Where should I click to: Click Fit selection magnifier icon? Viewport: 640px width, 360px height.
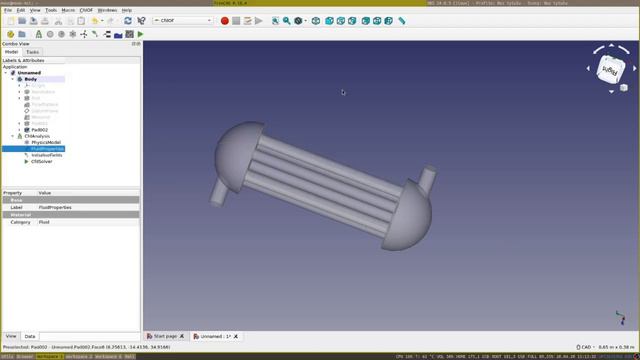point(287,21)
